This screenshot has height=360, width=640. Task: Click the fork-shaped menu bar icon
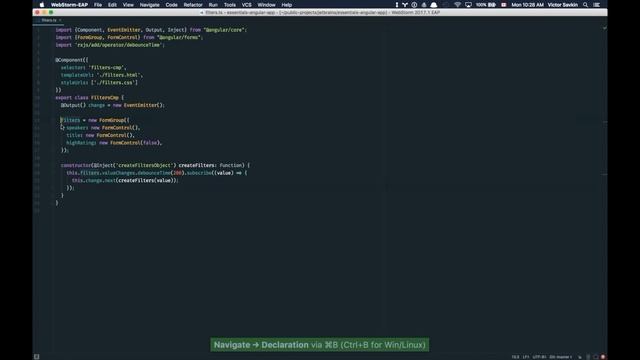coord(405,5)
